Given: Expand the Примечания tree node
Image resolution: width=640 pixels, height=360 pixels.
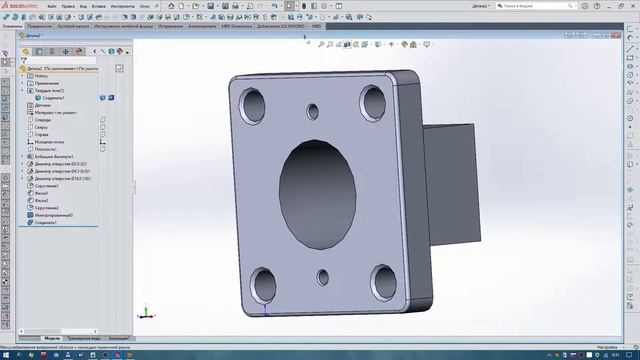Looking at the screenshot, I should 22,83.
